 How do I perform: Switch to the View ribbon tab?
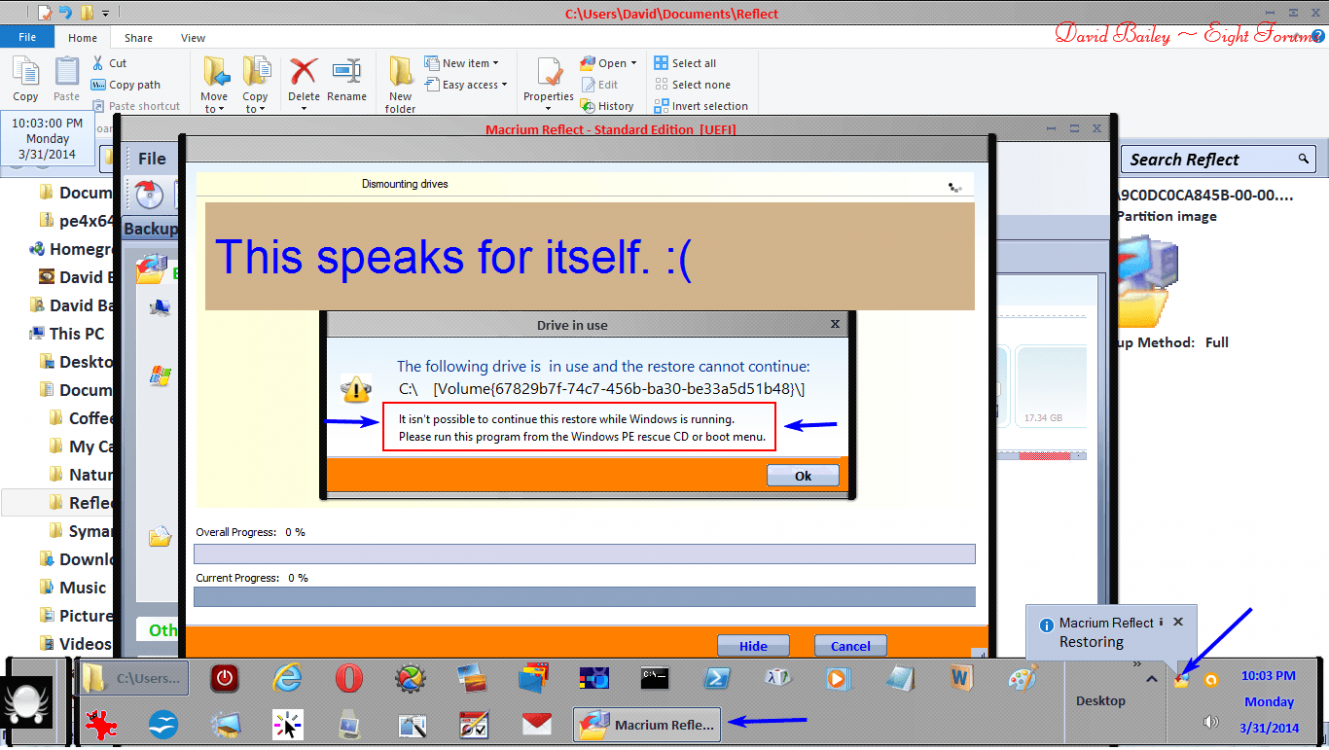[193, 38]
